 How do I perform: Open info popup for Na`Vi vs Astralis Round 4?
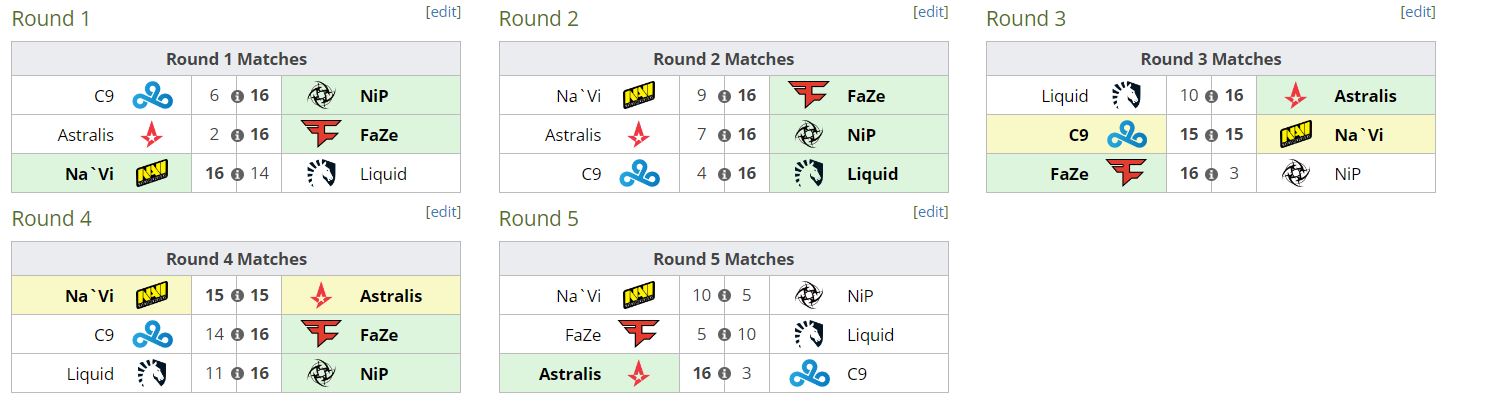point(237,297)
